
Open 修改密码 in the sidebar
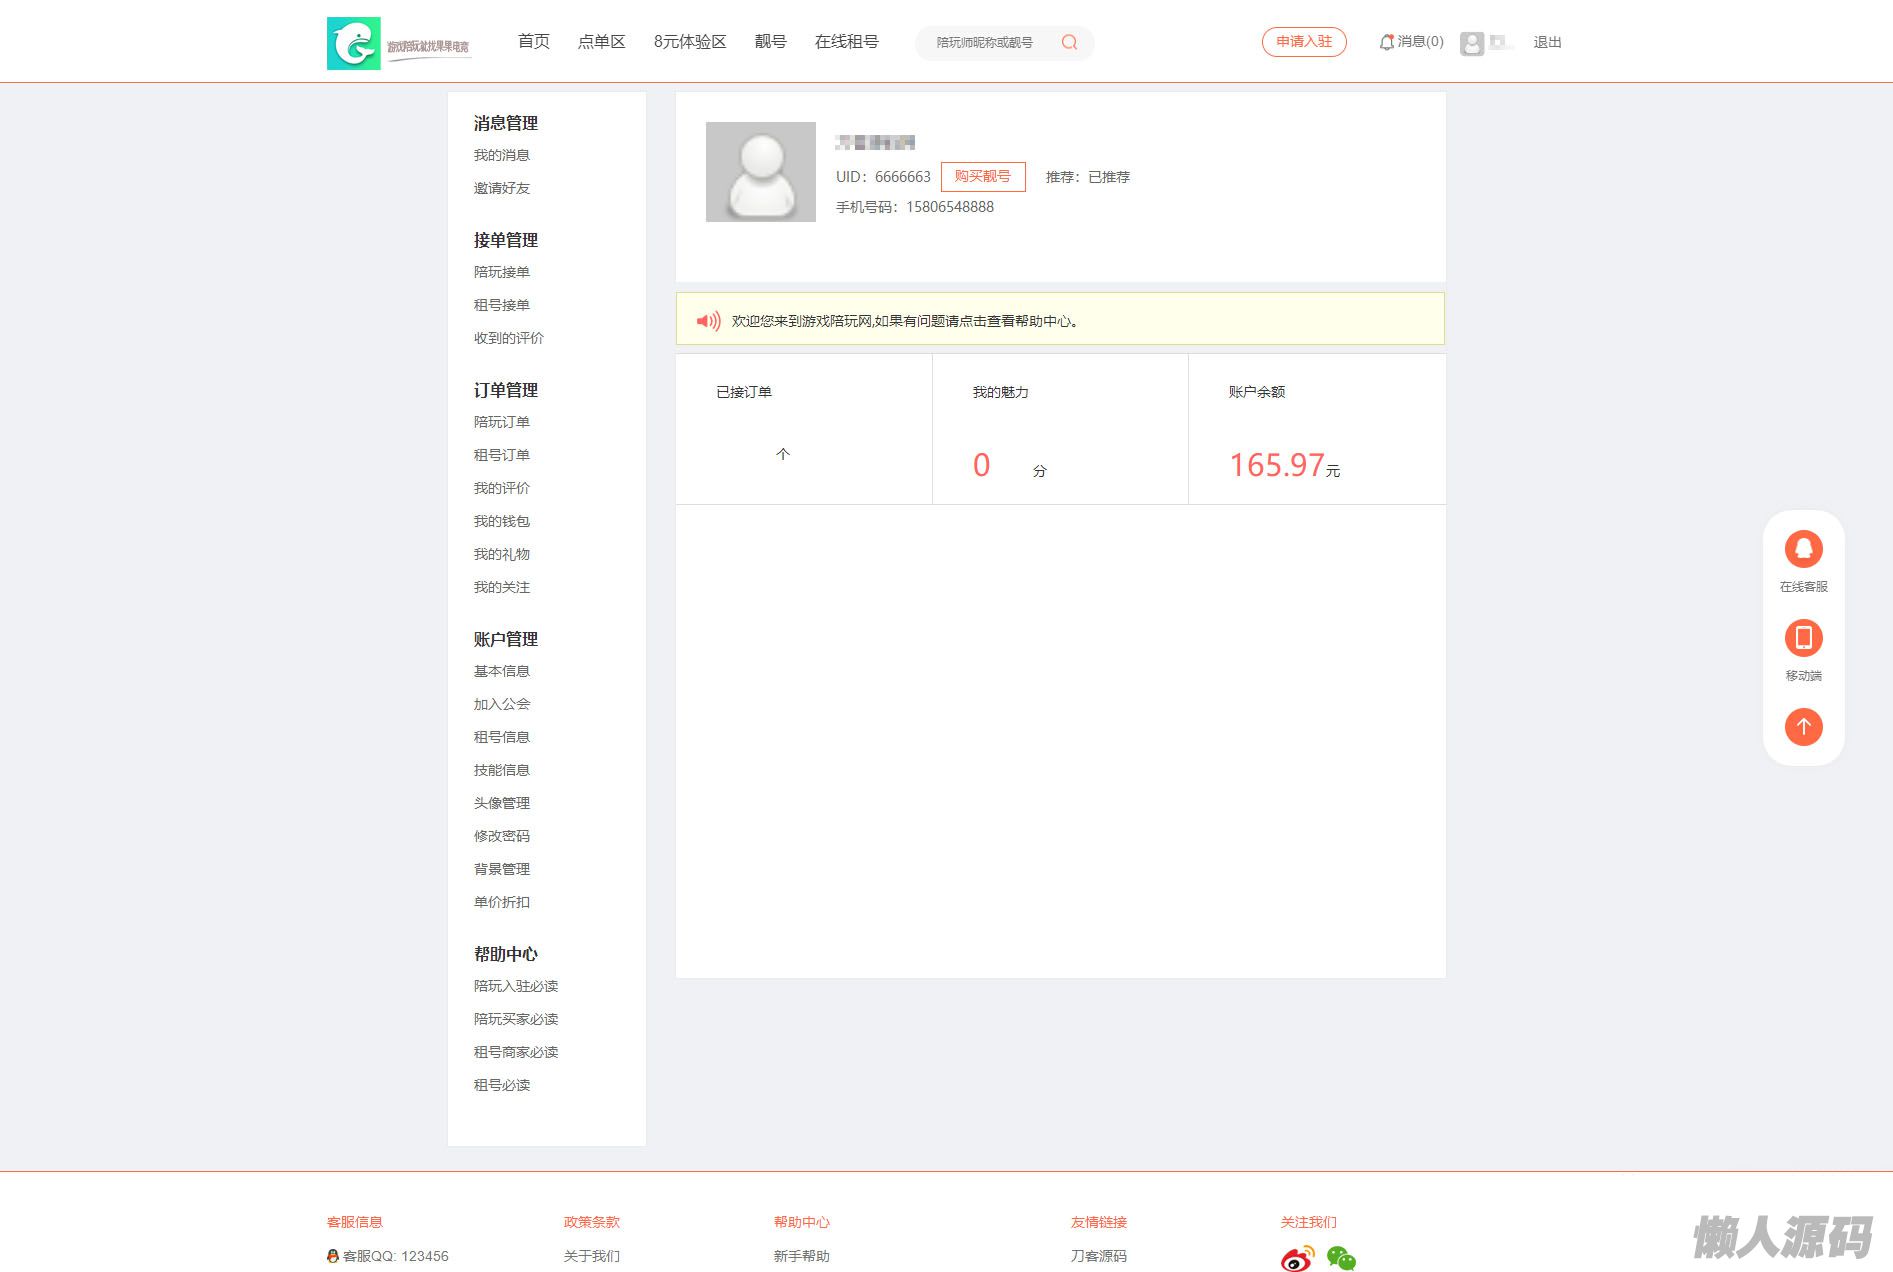click(x=502, y=836)
